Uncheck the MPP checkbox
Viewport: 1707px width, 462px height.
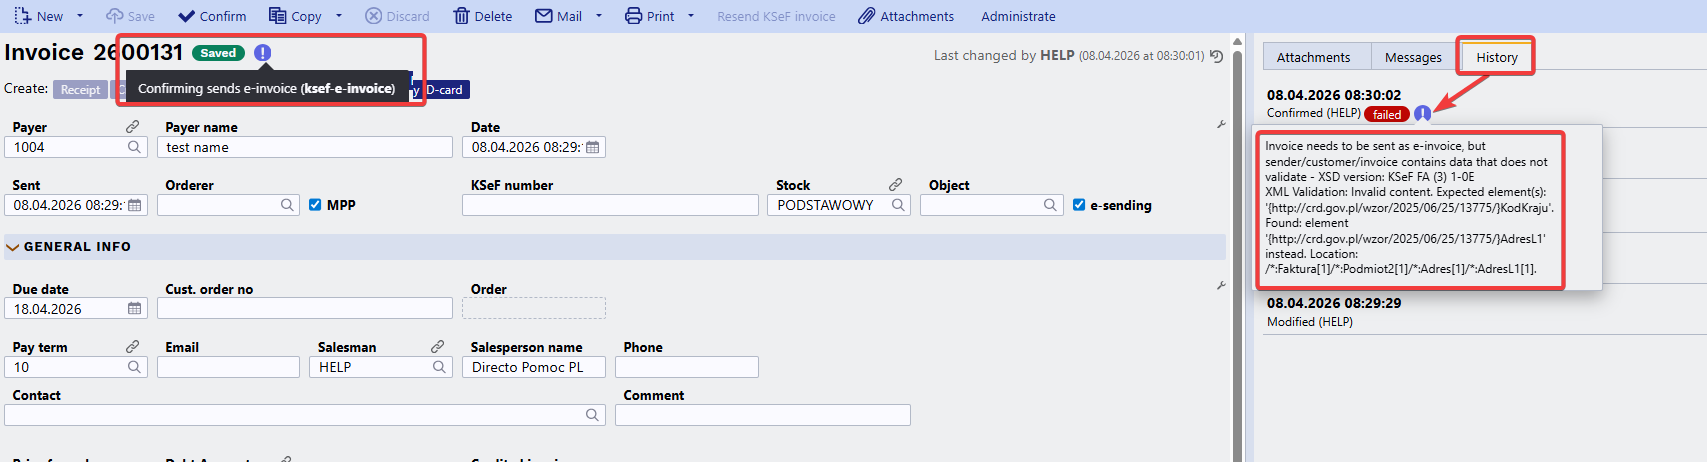coord(315,205)
